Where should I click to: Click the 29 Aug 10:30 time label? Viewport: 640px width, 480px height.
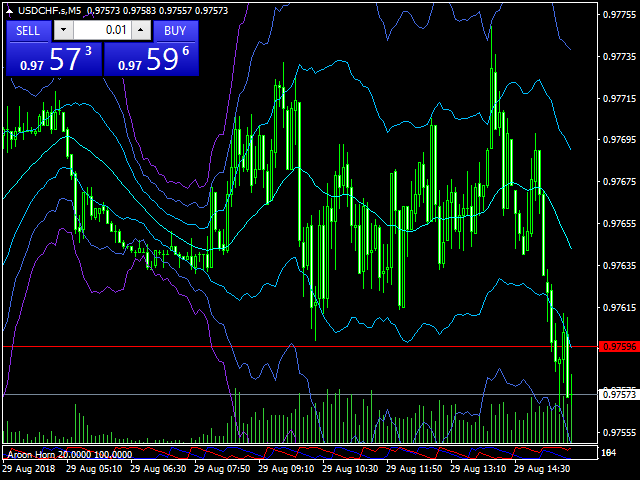pos(350,469)
